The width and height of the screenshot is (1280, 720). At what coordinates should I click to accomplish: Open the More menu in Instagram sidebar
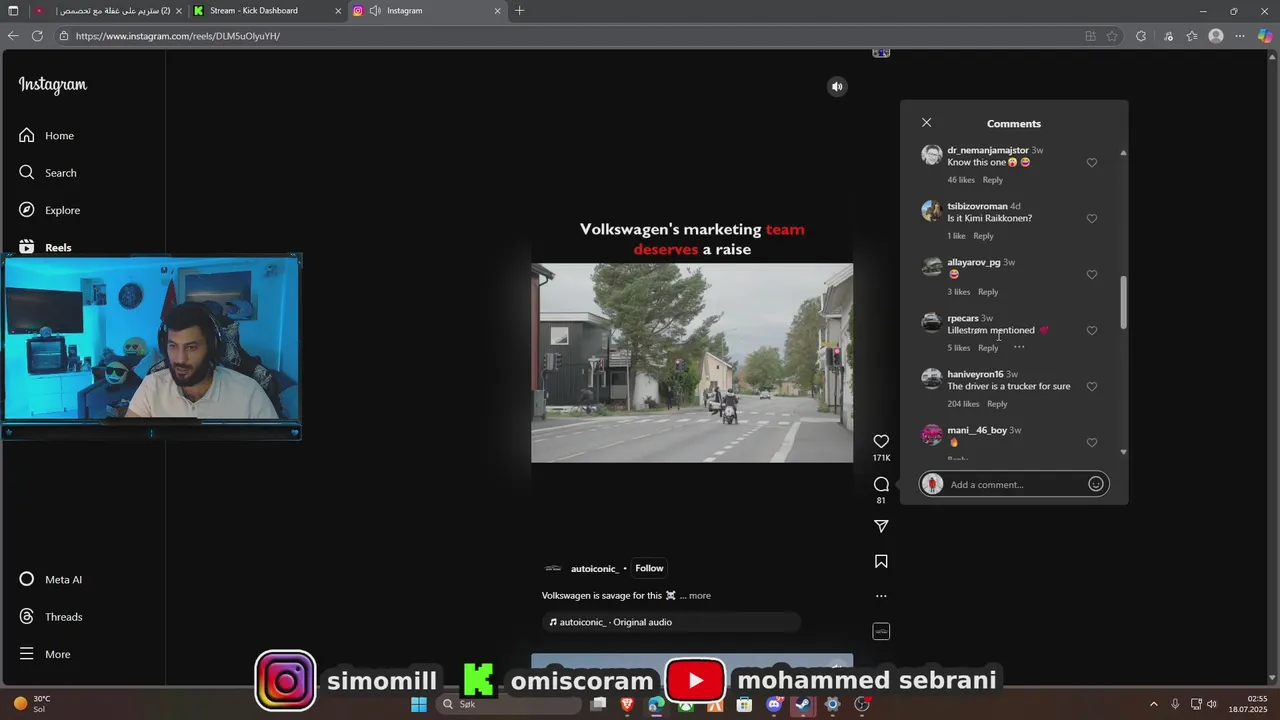tap(46, 654)
